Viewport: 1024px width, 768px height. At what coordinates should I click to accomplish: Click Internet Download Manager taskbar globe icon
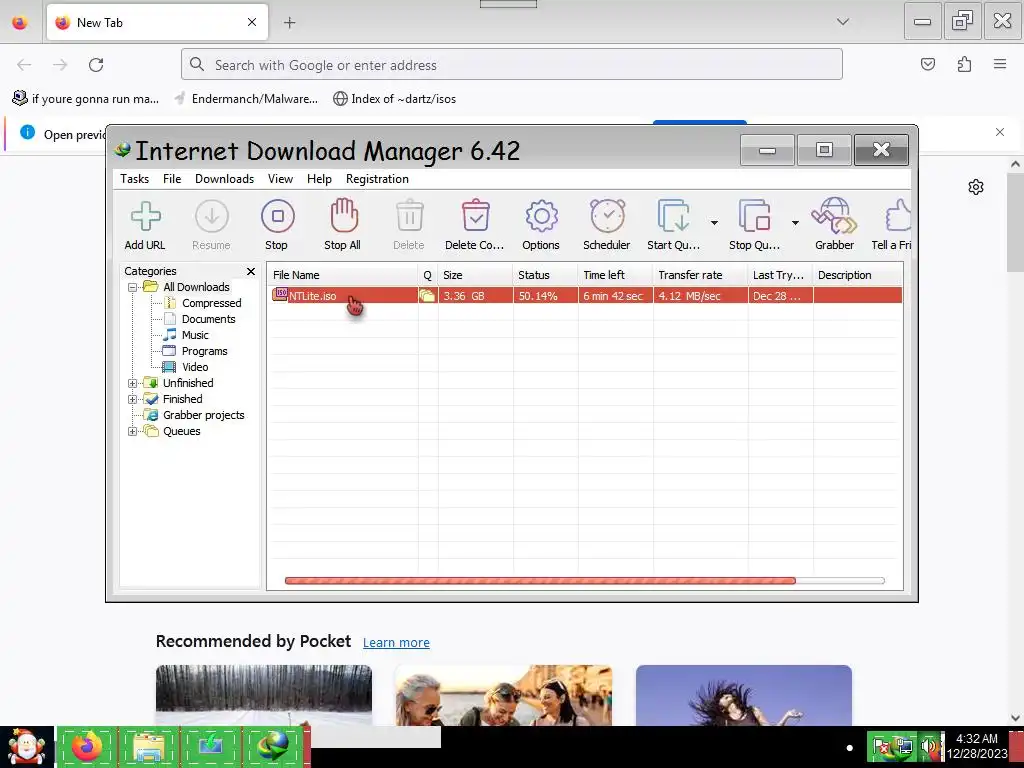(x=274, y=746)
